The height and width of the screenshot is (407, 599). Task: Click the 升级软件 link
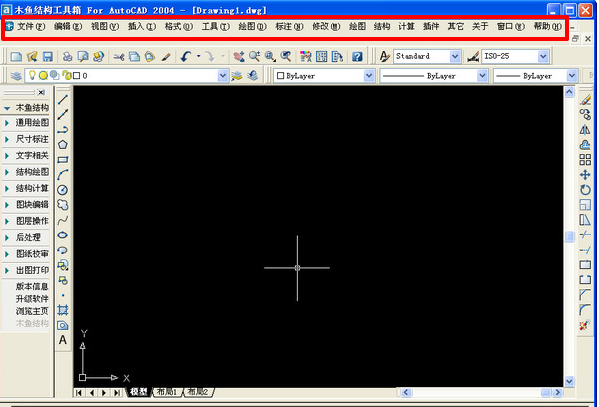point(32,299)
